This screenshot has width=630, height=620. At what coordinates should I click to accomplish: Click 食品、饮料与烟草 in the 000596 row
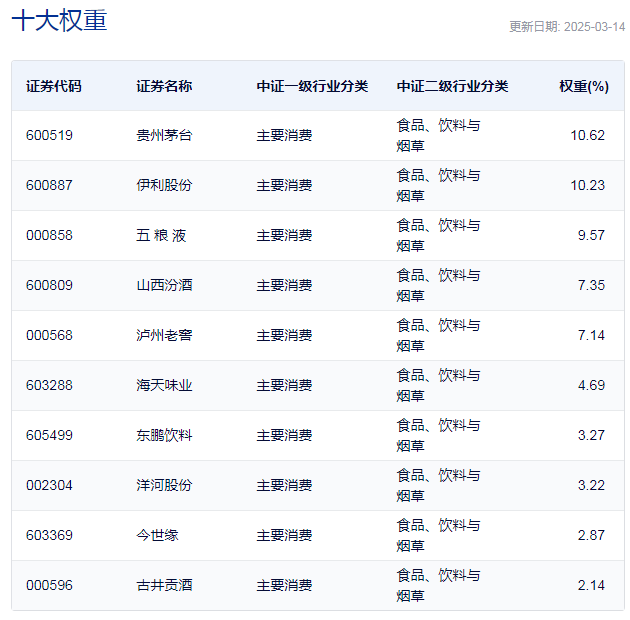click(x=438, y=585)
